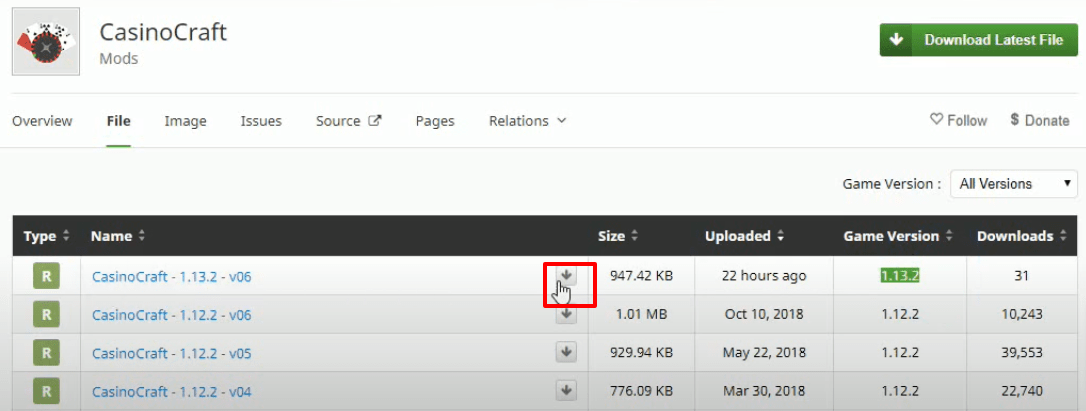Open the Source external link tab
Image resolution: width=1086 pixels, height=411 pixels.
coord(348,121)
